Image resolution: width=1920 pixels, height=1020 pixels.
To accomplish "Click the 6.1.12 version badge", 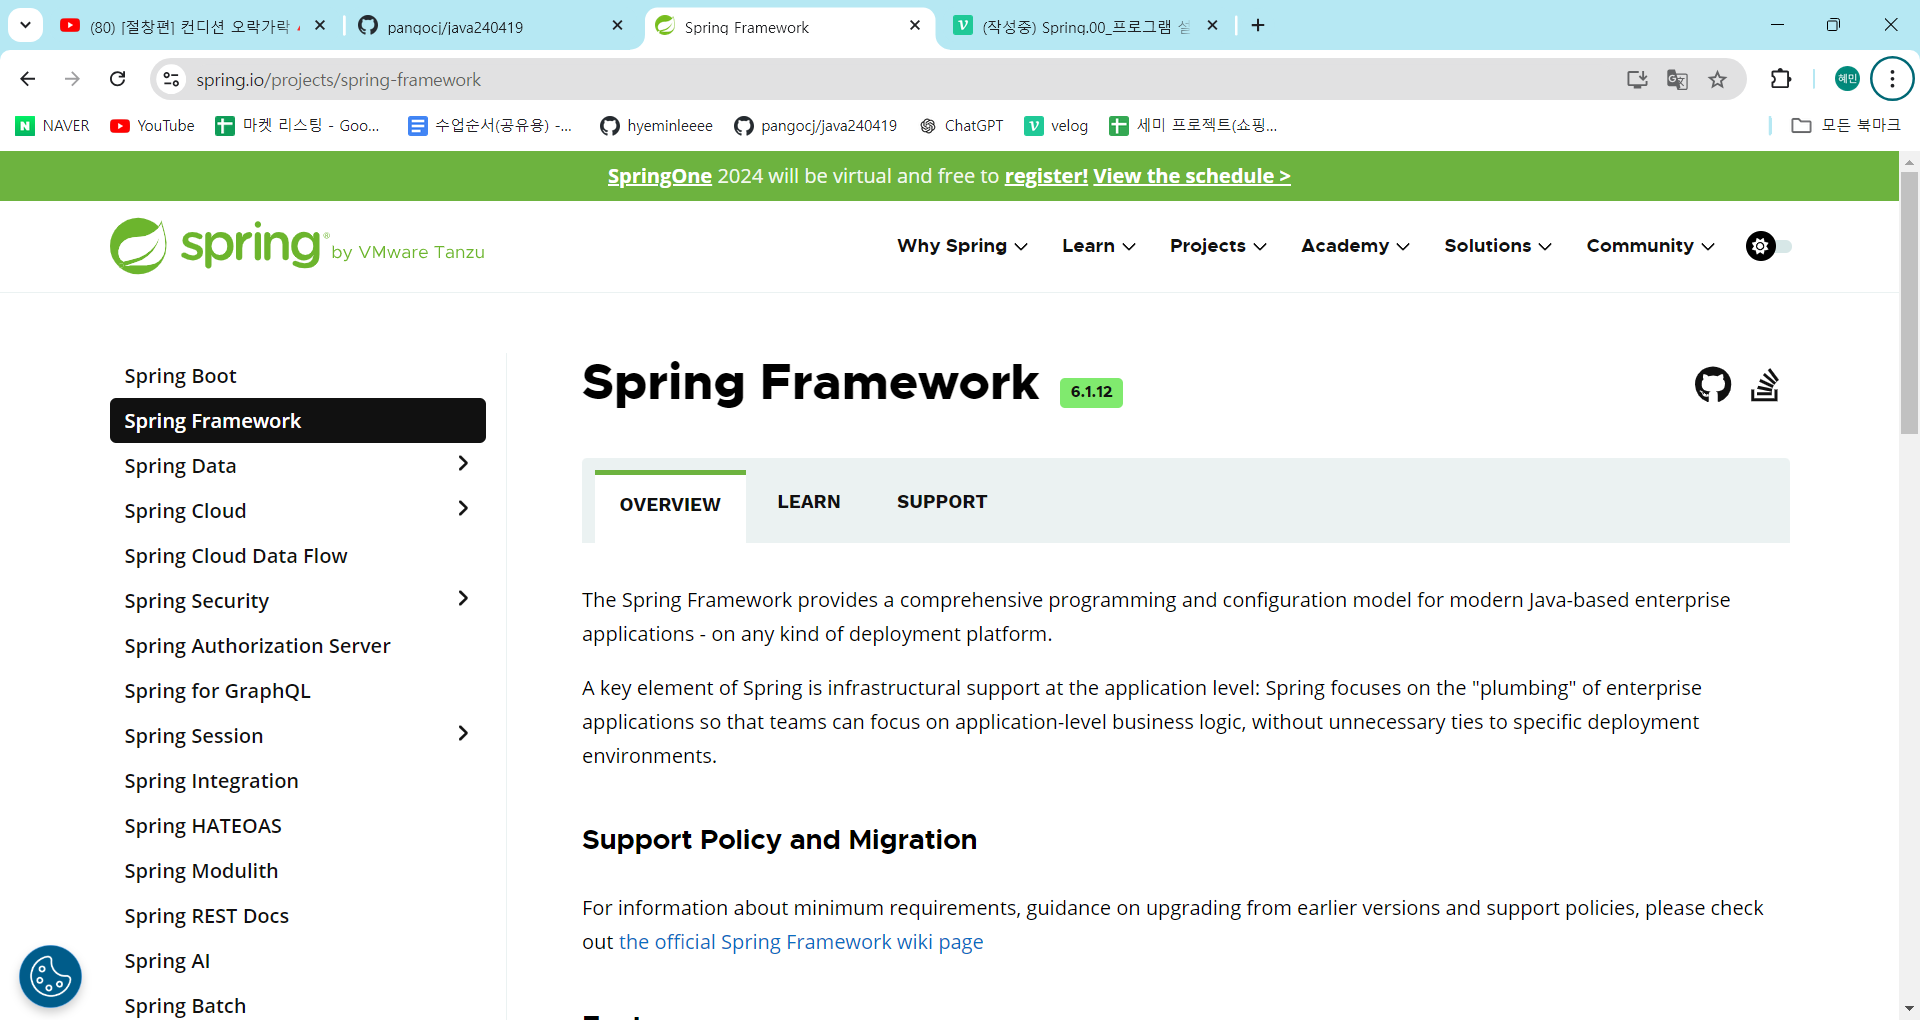I will (x=1091, y=392).
